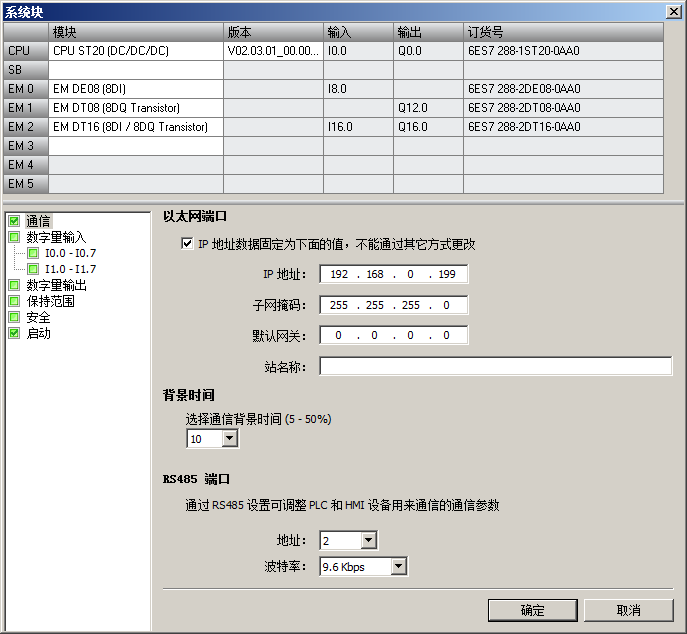Click the green box icon beside 保持范围
This screenshot has width=687, height=634.
click(x=14, y=301)
